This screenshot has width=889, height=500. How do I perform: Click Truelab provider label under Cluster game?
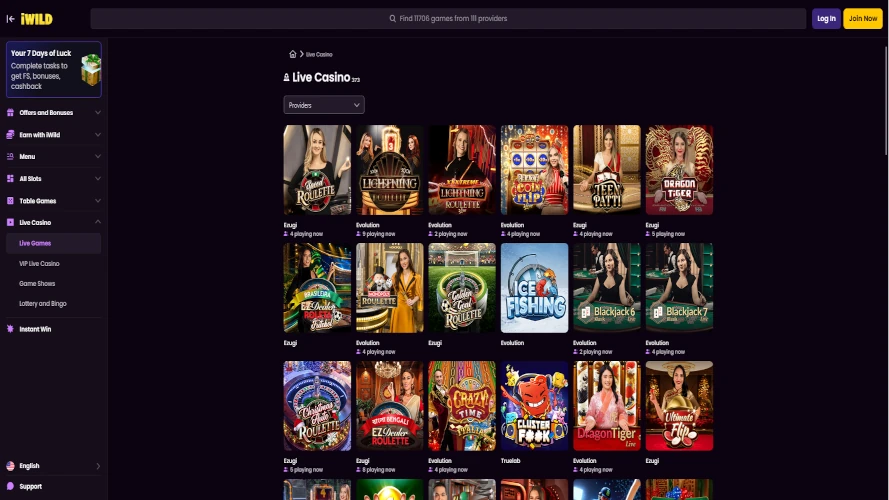click(x=510, y=461)
